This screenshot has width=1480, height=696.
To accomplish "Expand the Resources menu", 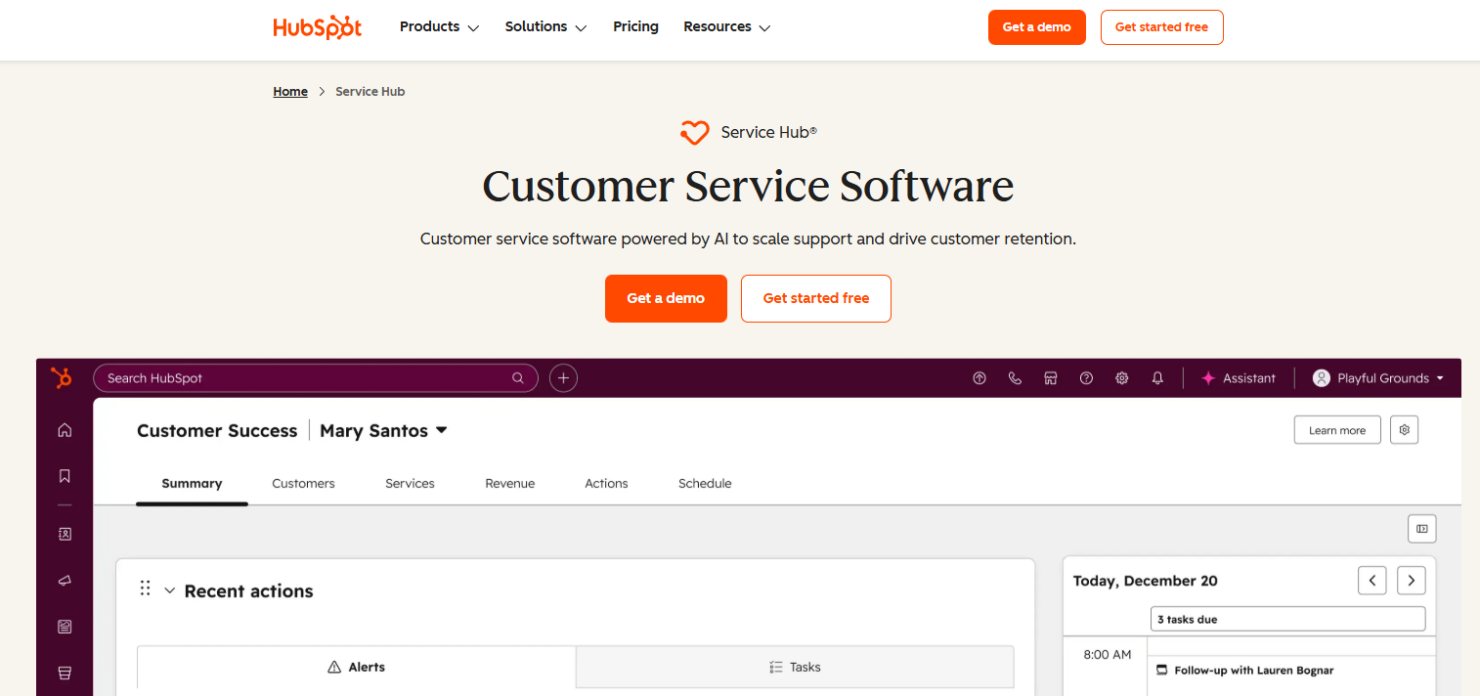I will [x=727, y=27].
